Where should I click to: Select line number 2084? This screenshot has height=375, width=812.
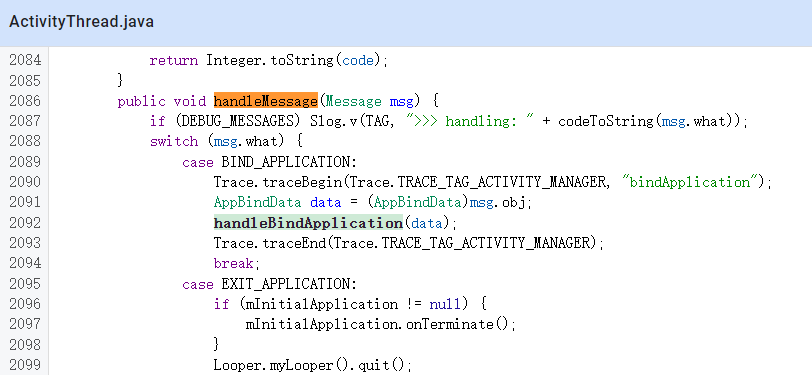coord(25,60)
